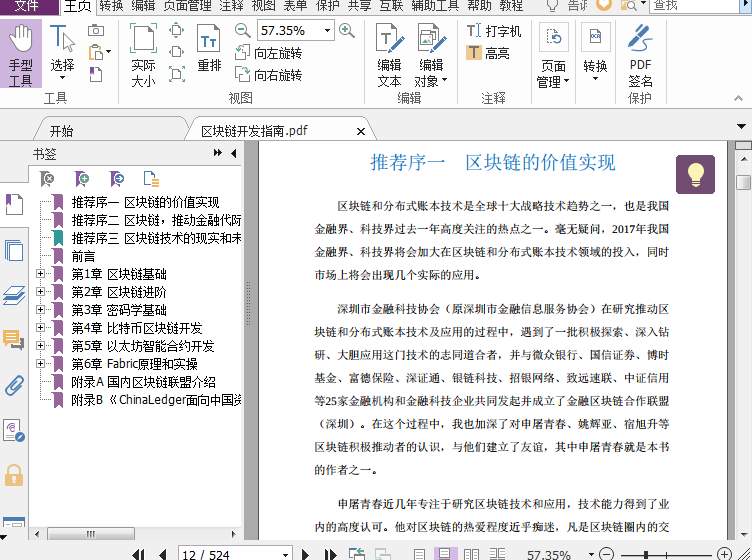The image size is (752, 560).
Task: Collapse the ribbon with the chevron
Action: (x=738, y=98)
